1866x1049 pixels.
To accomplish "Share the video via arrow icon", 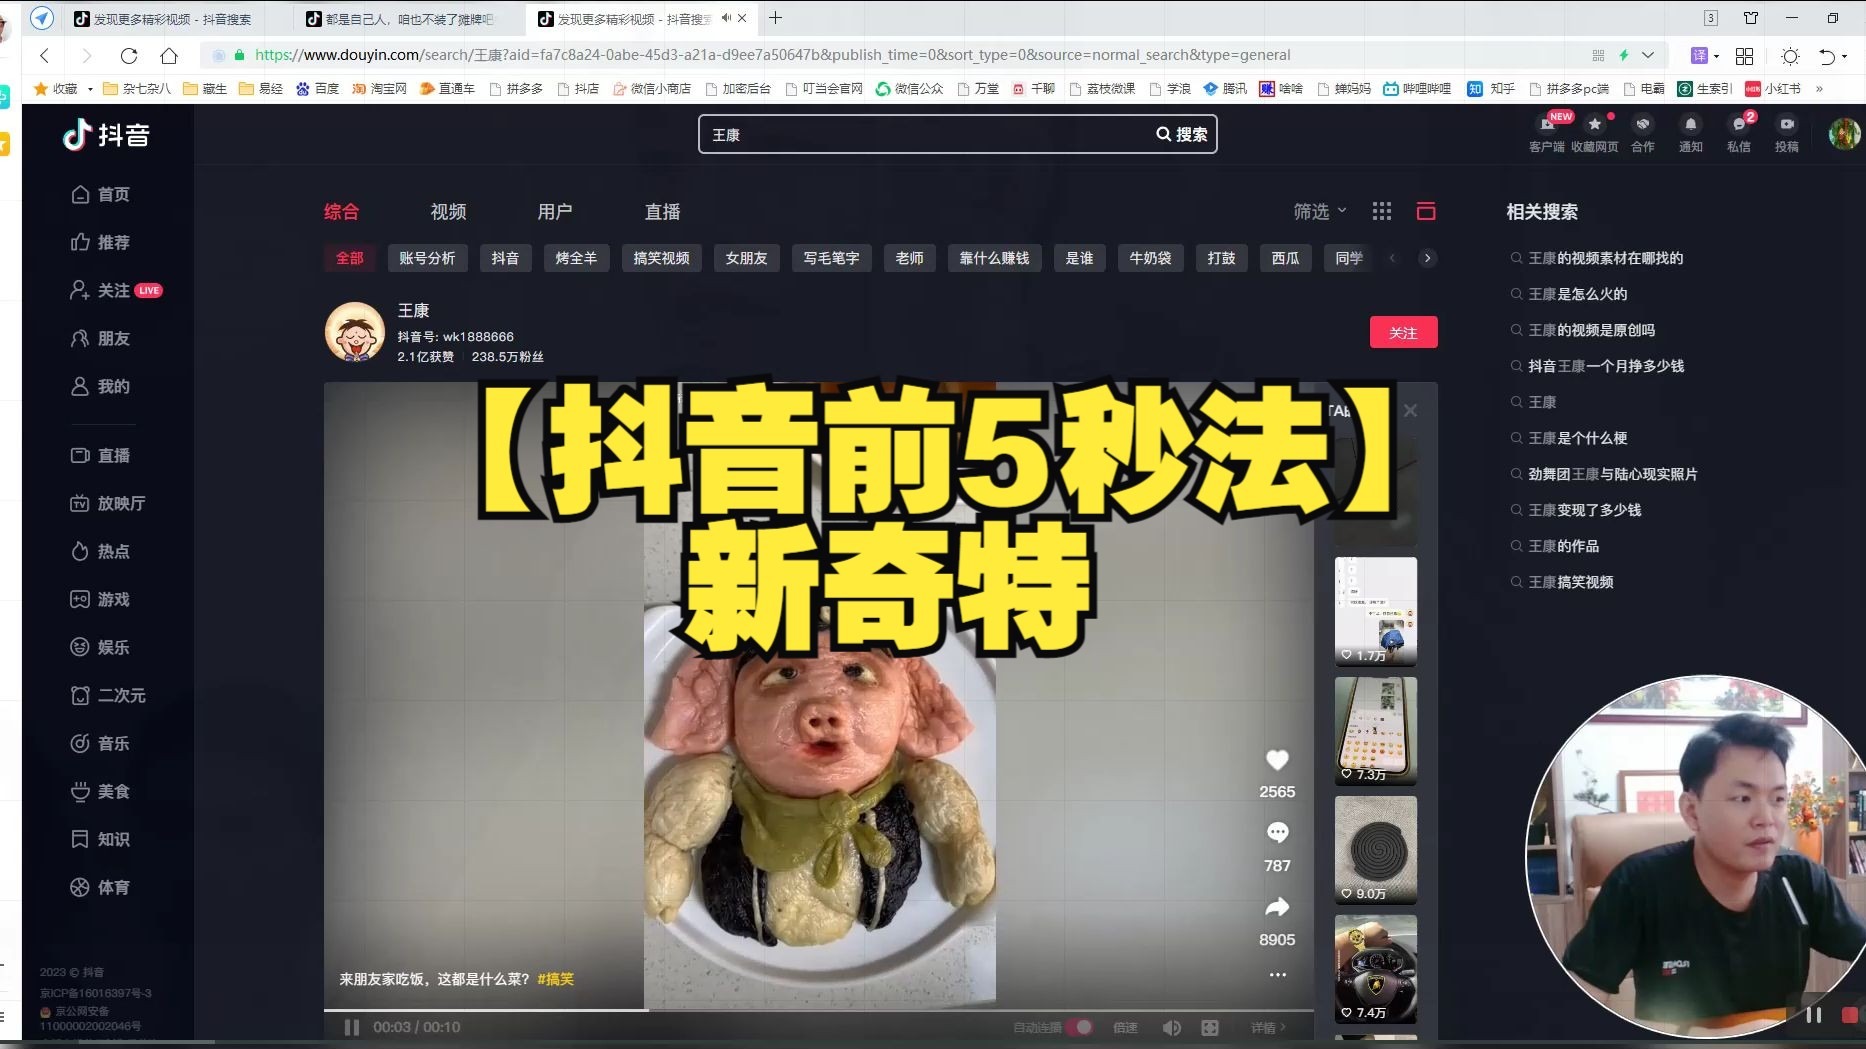I will (x=1277, y=907).
